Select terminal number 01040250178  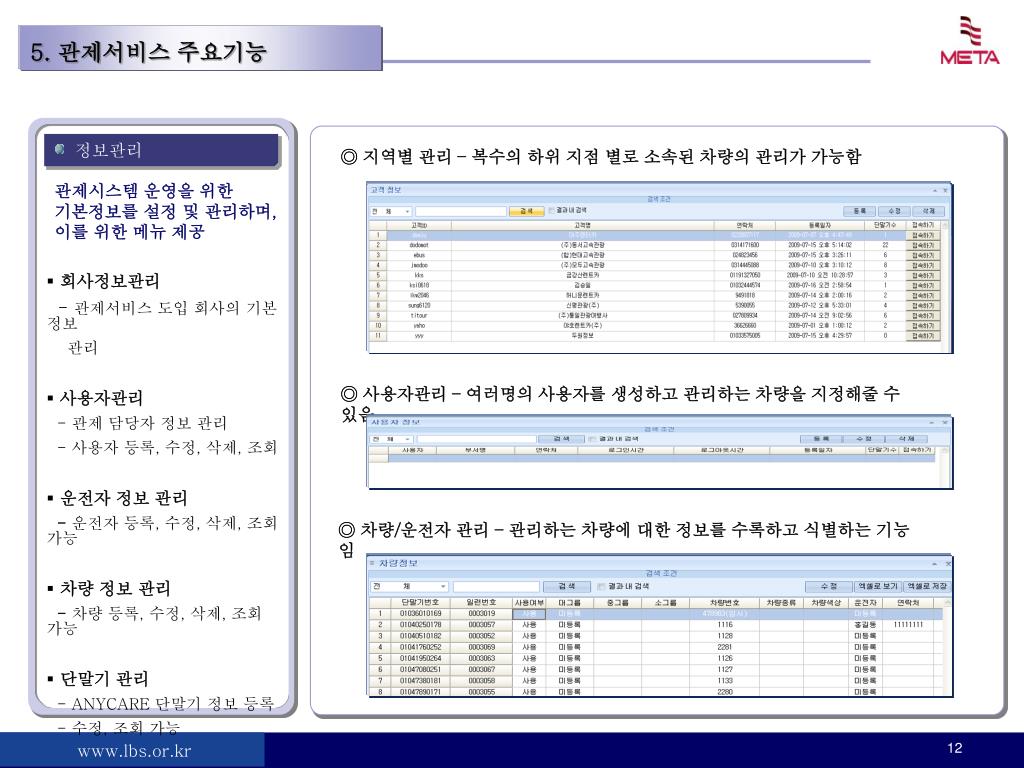coord(420,625)
